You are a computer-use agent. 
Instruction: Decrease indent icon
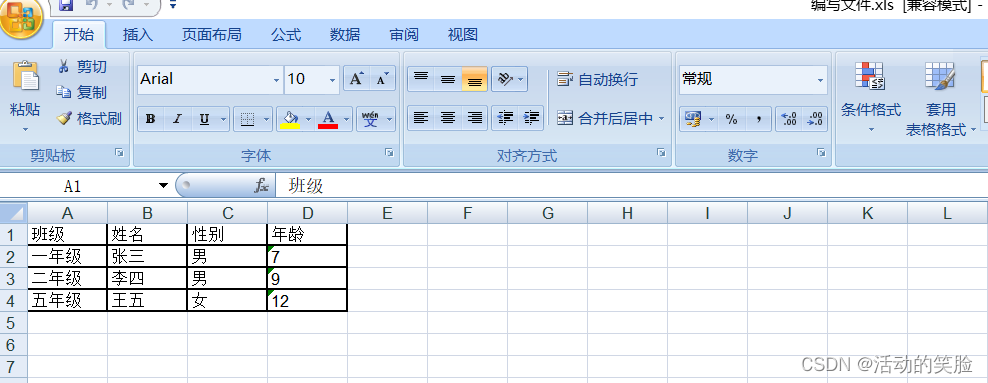coord(505,118)
